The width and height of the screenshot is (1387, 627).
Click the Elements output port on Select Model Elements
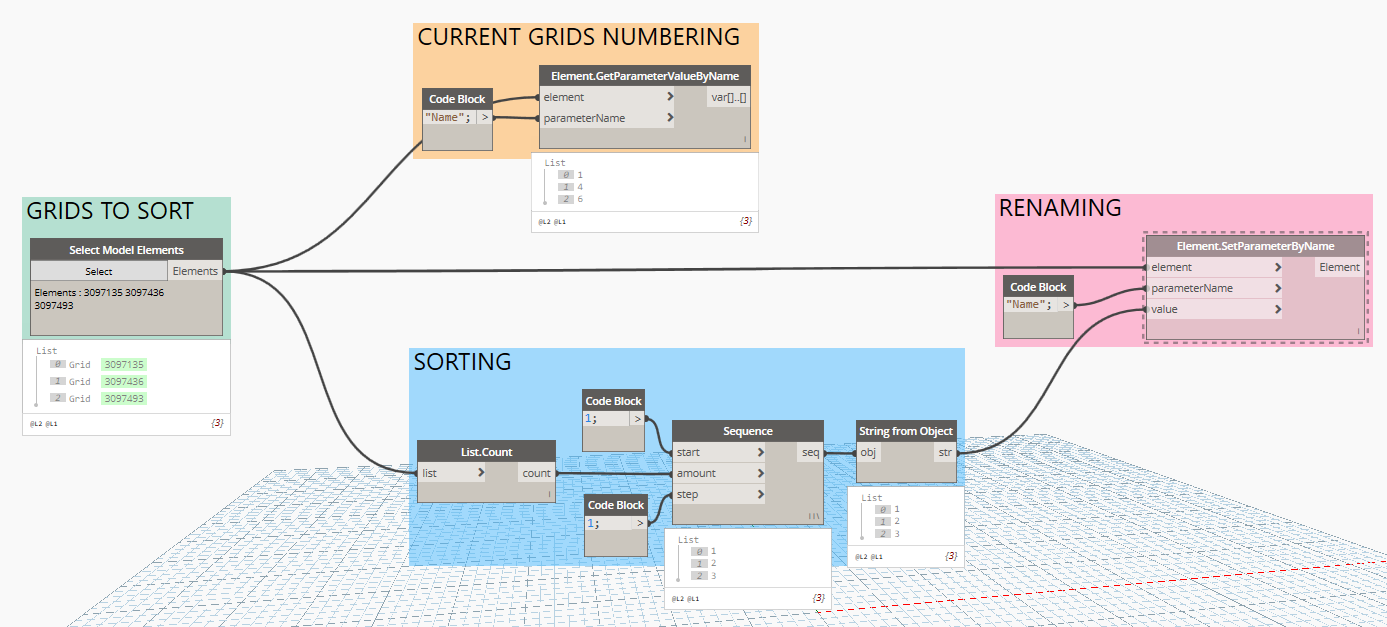(195, 270)
